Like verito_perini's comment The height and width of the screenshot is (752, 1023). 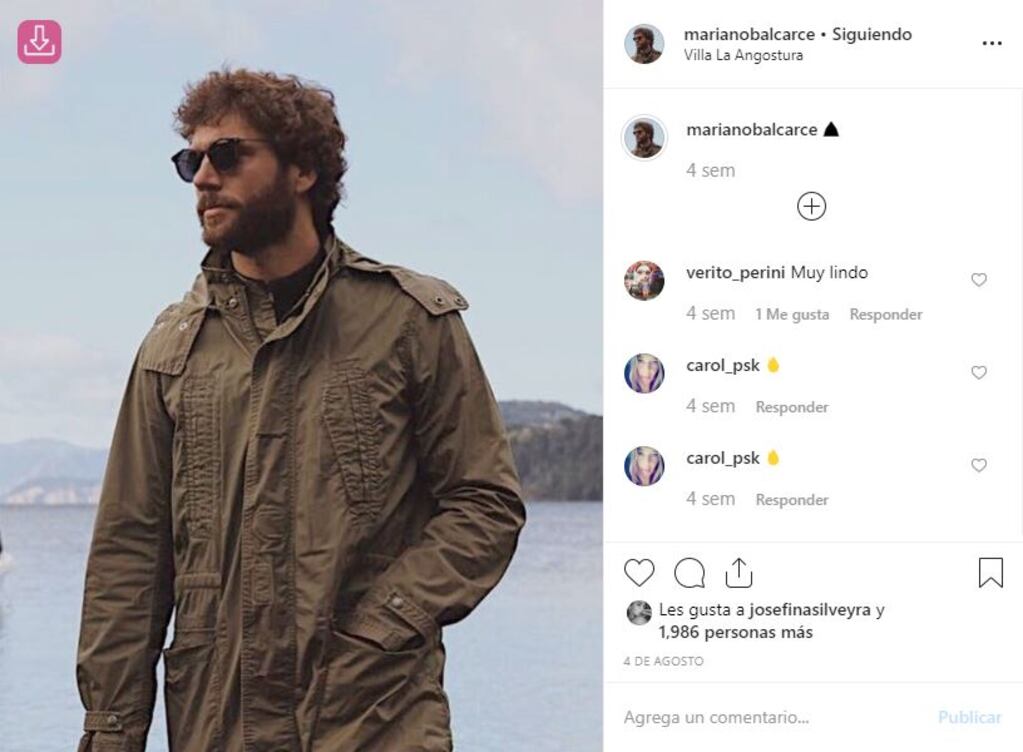point(978,279)
